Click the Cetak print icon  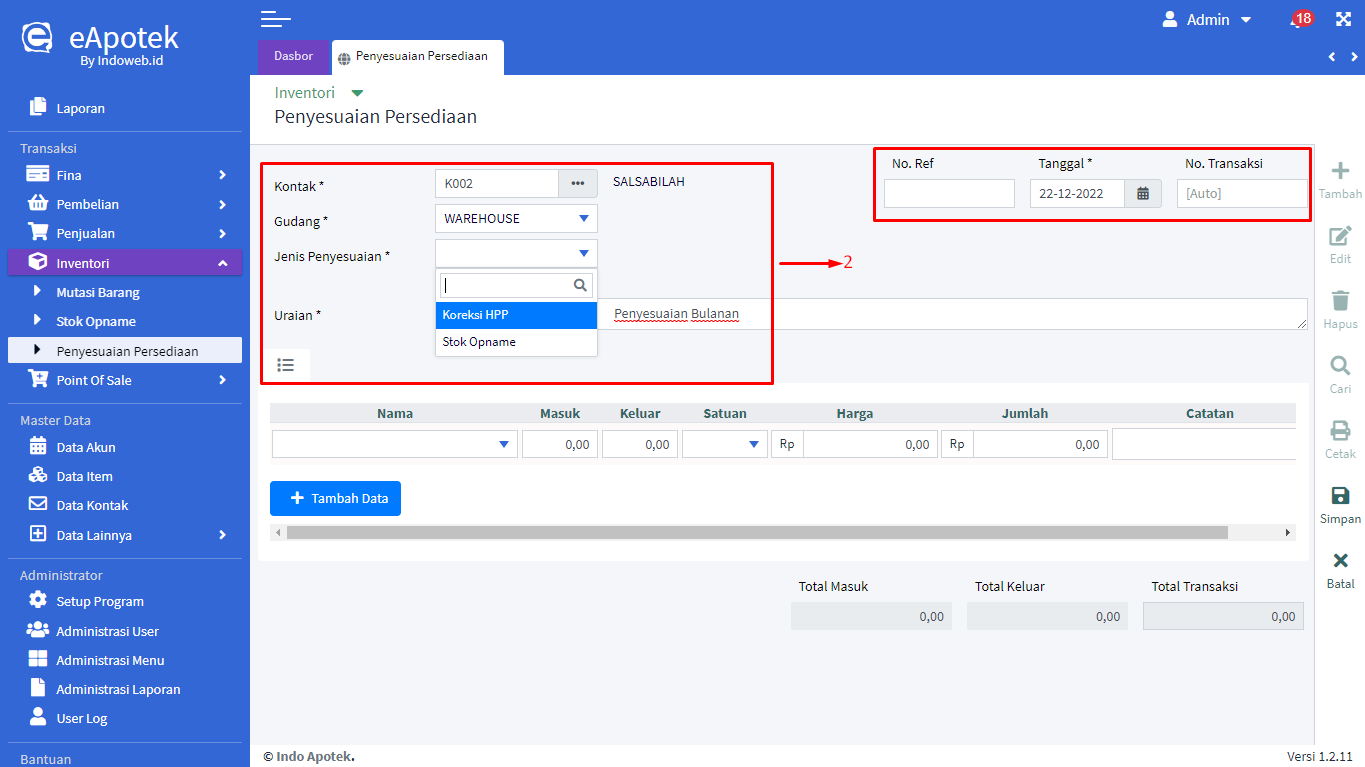click(x=1340, y=431)
